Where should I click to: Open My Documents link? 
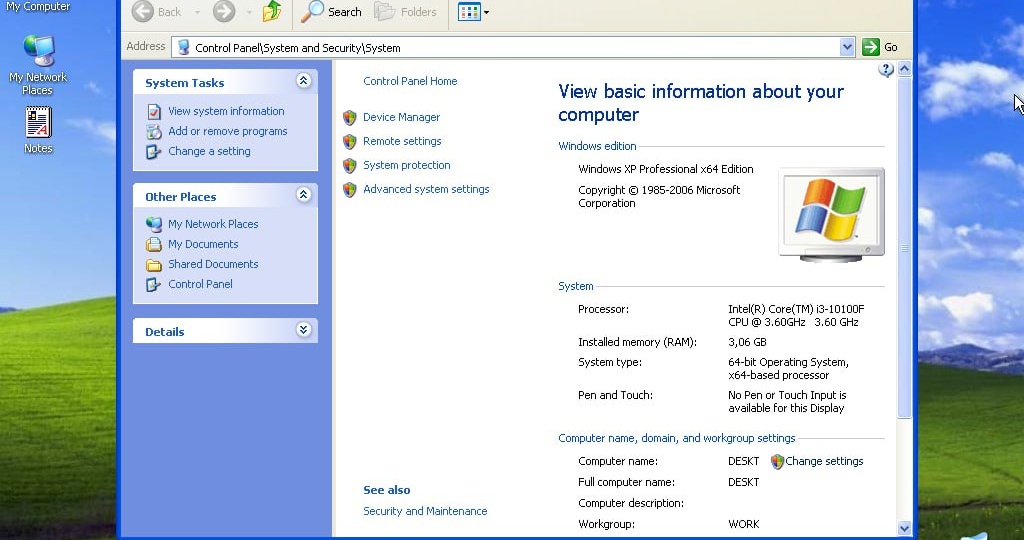coord(203,244)
